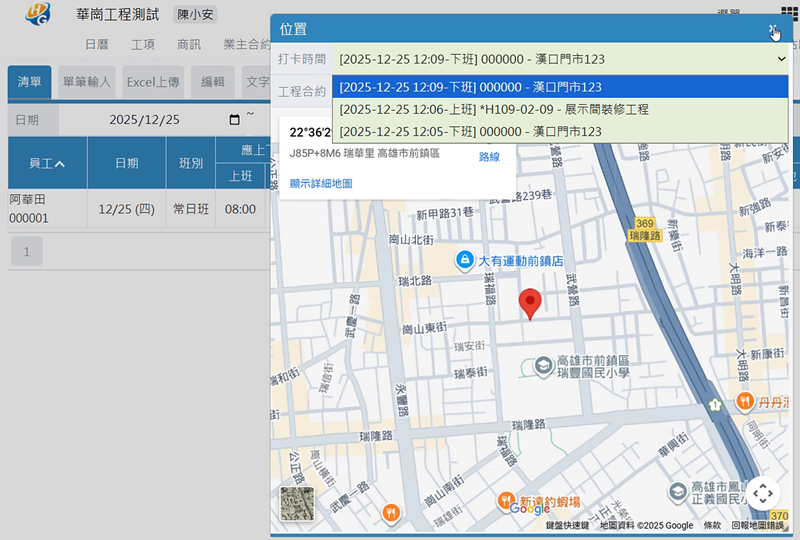Screen dimensions: 800x540
Task: Click 回報地圖錯誤 link
Action: [757, 526]
